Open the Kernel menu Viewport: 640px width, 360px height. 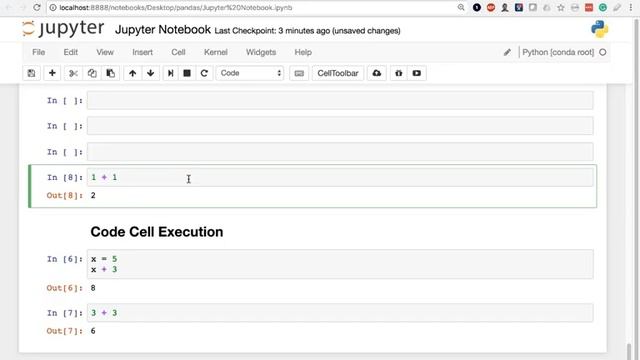(x=216, y=52)
